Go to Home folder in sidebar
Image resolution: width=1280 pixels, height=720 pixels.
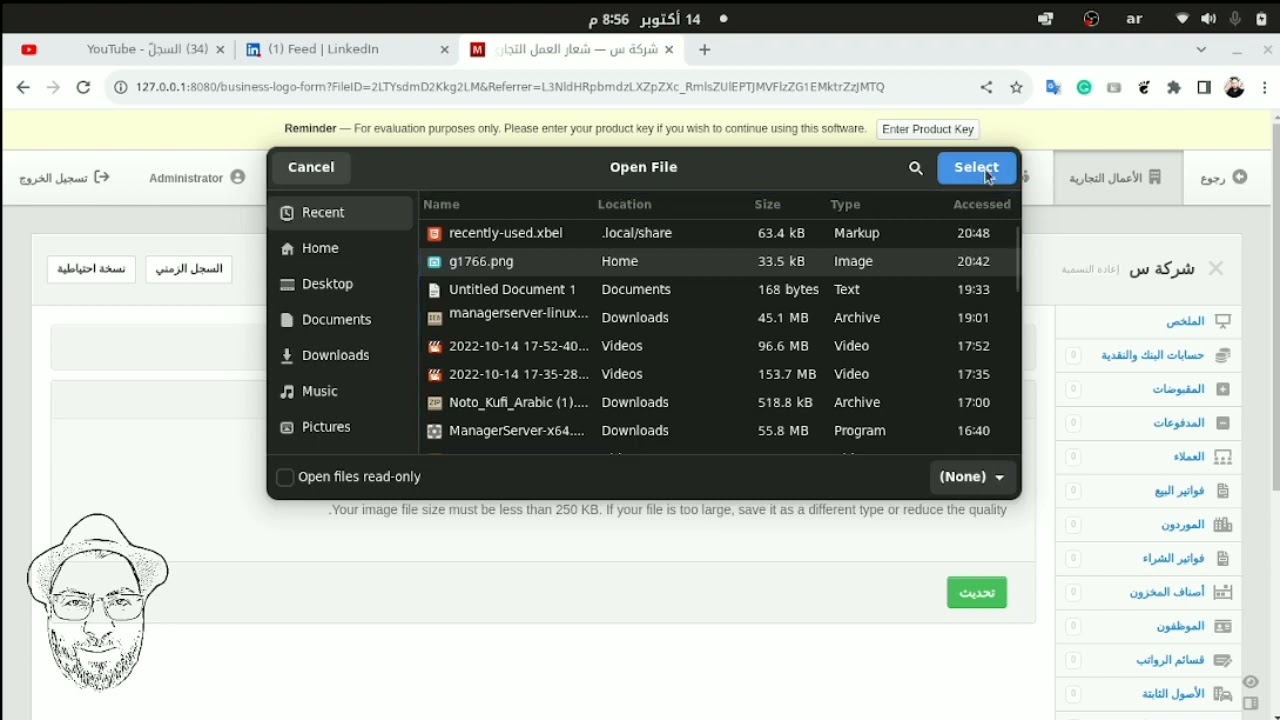(x=341, y=248)
